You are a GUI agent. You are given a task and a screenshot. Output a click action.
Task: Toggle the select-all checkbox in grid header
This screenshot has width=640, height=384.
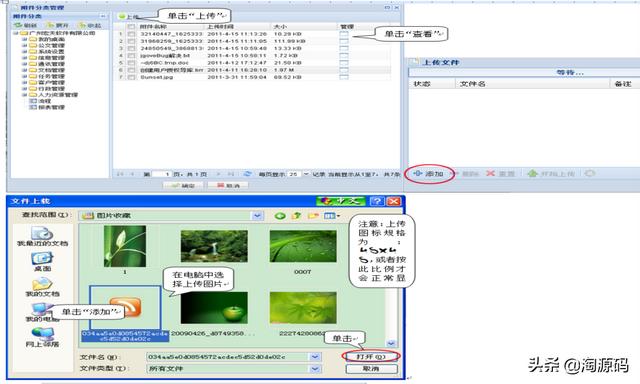click(x=131, y=27)
